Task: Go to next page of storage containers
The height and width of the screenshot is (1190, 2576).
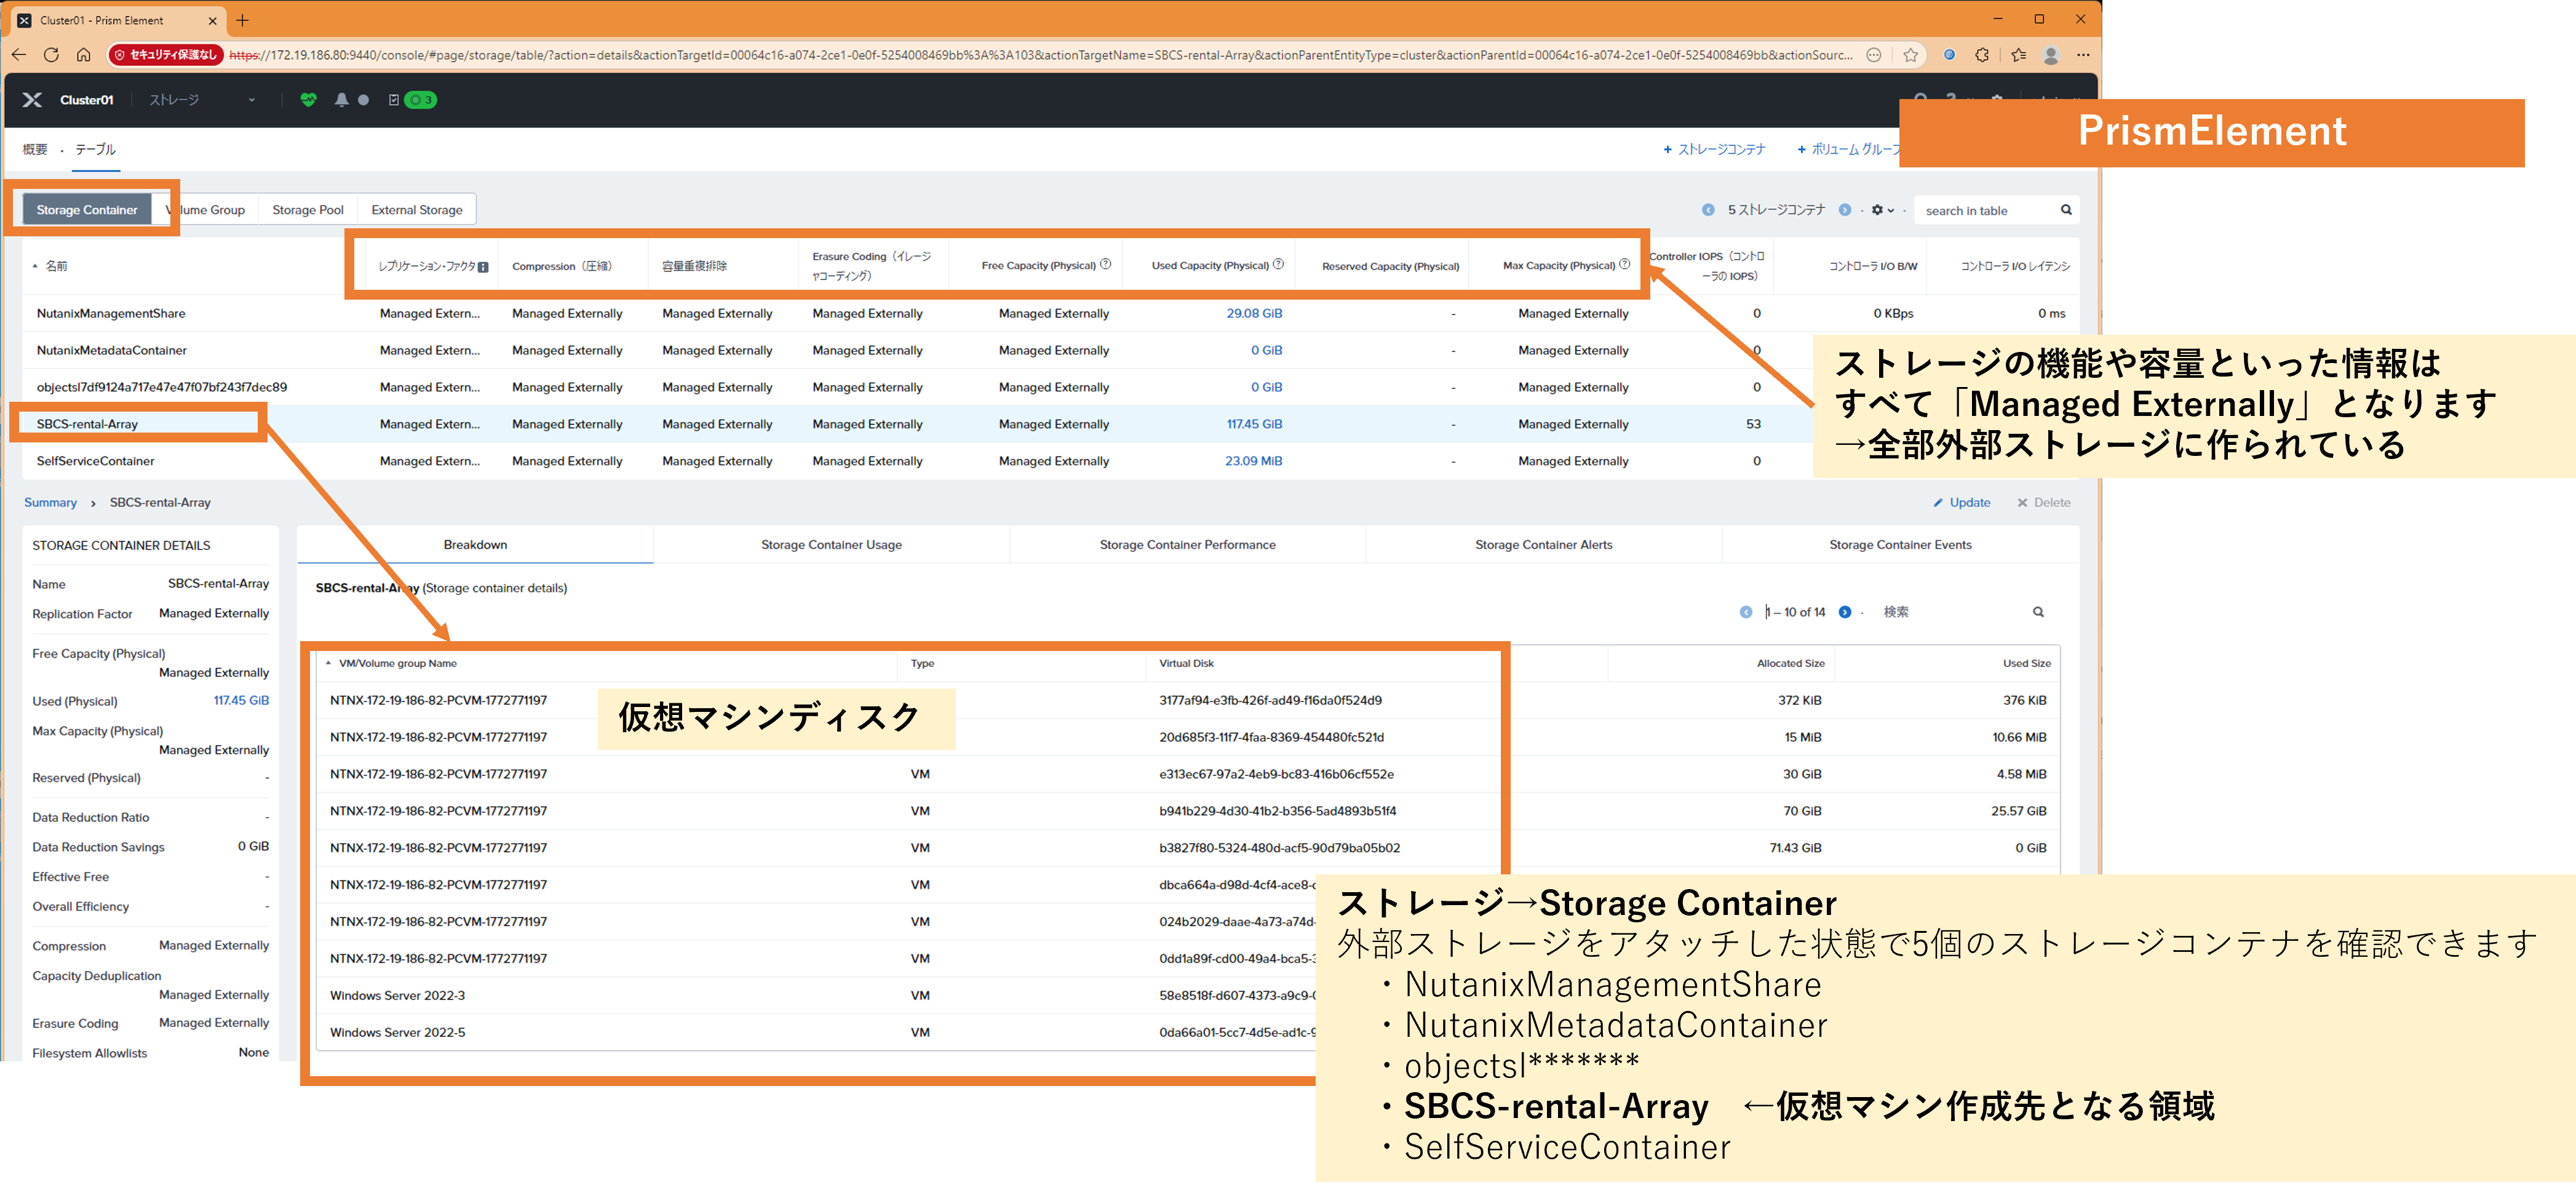Action: click(1845, 210)
